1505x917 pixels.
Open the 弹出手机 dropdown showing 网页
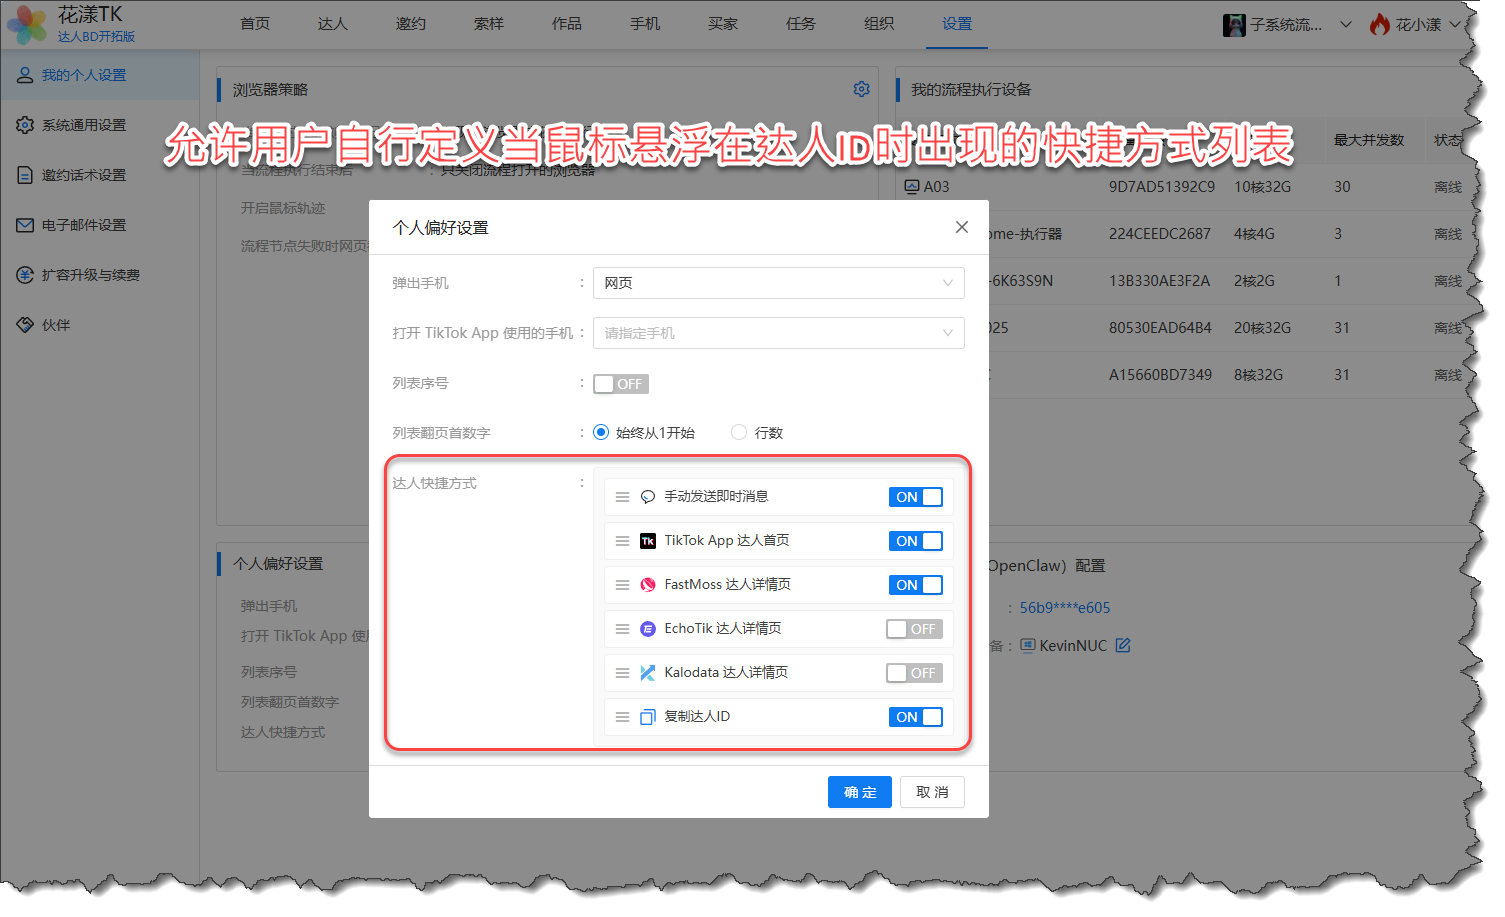[778, 283]
